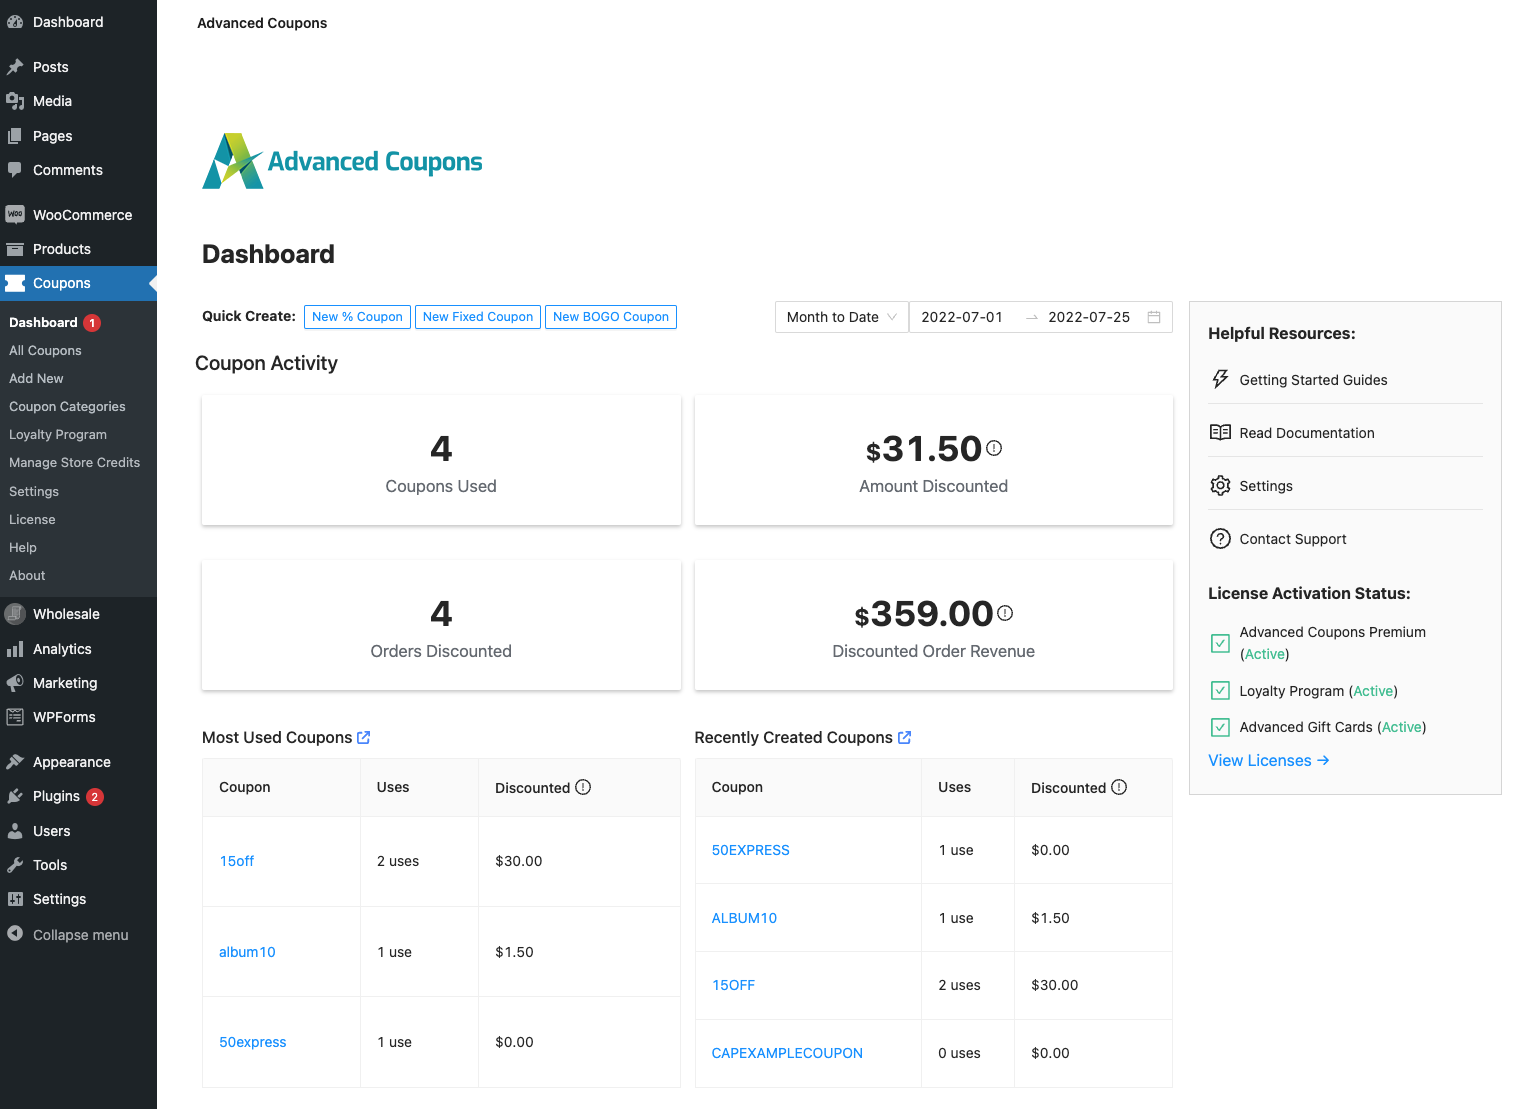Screen dimensions: 1524x1109
Task: Click the Comments bubble icon
Action: point(15,170)
